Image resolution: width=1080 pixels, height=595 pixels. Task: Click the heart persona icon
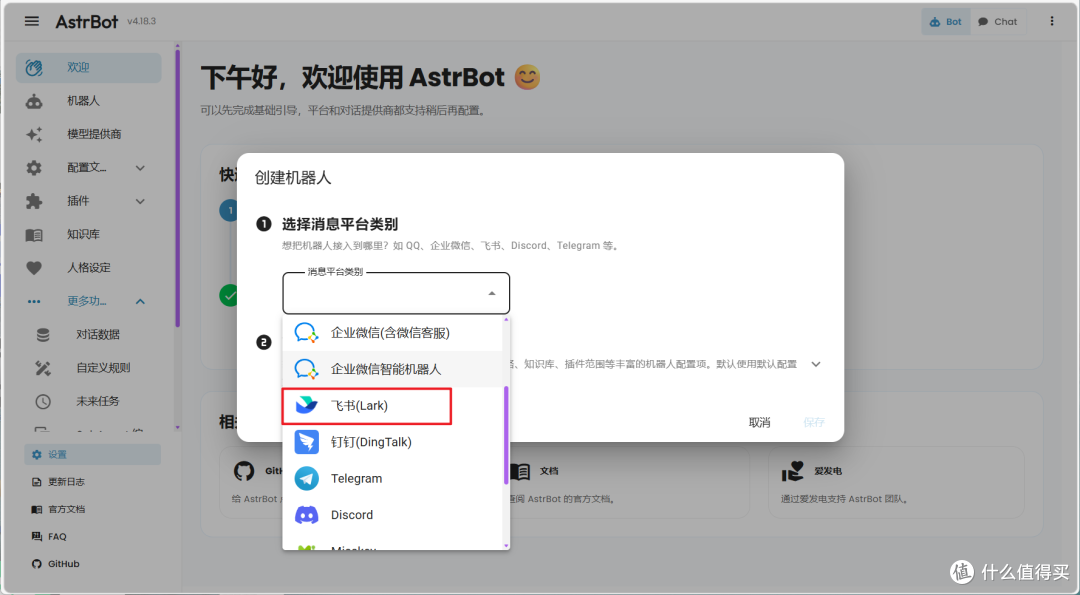34,268
